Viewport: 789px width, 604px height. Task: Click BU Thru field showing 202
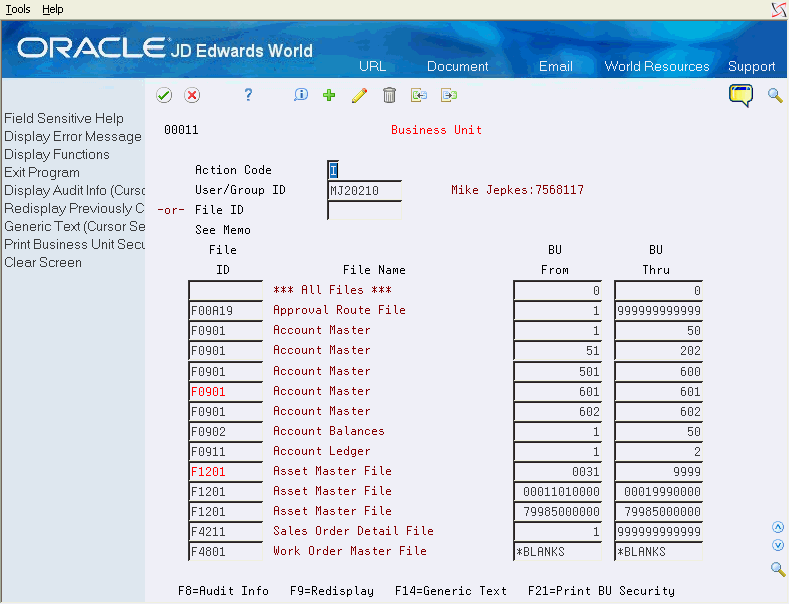click(x=659, y=351)
